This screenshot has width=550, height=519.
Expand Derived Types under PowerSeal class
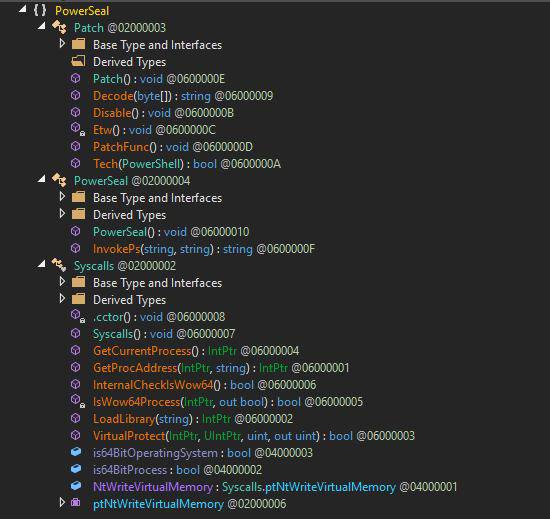(x=62, y=214)
